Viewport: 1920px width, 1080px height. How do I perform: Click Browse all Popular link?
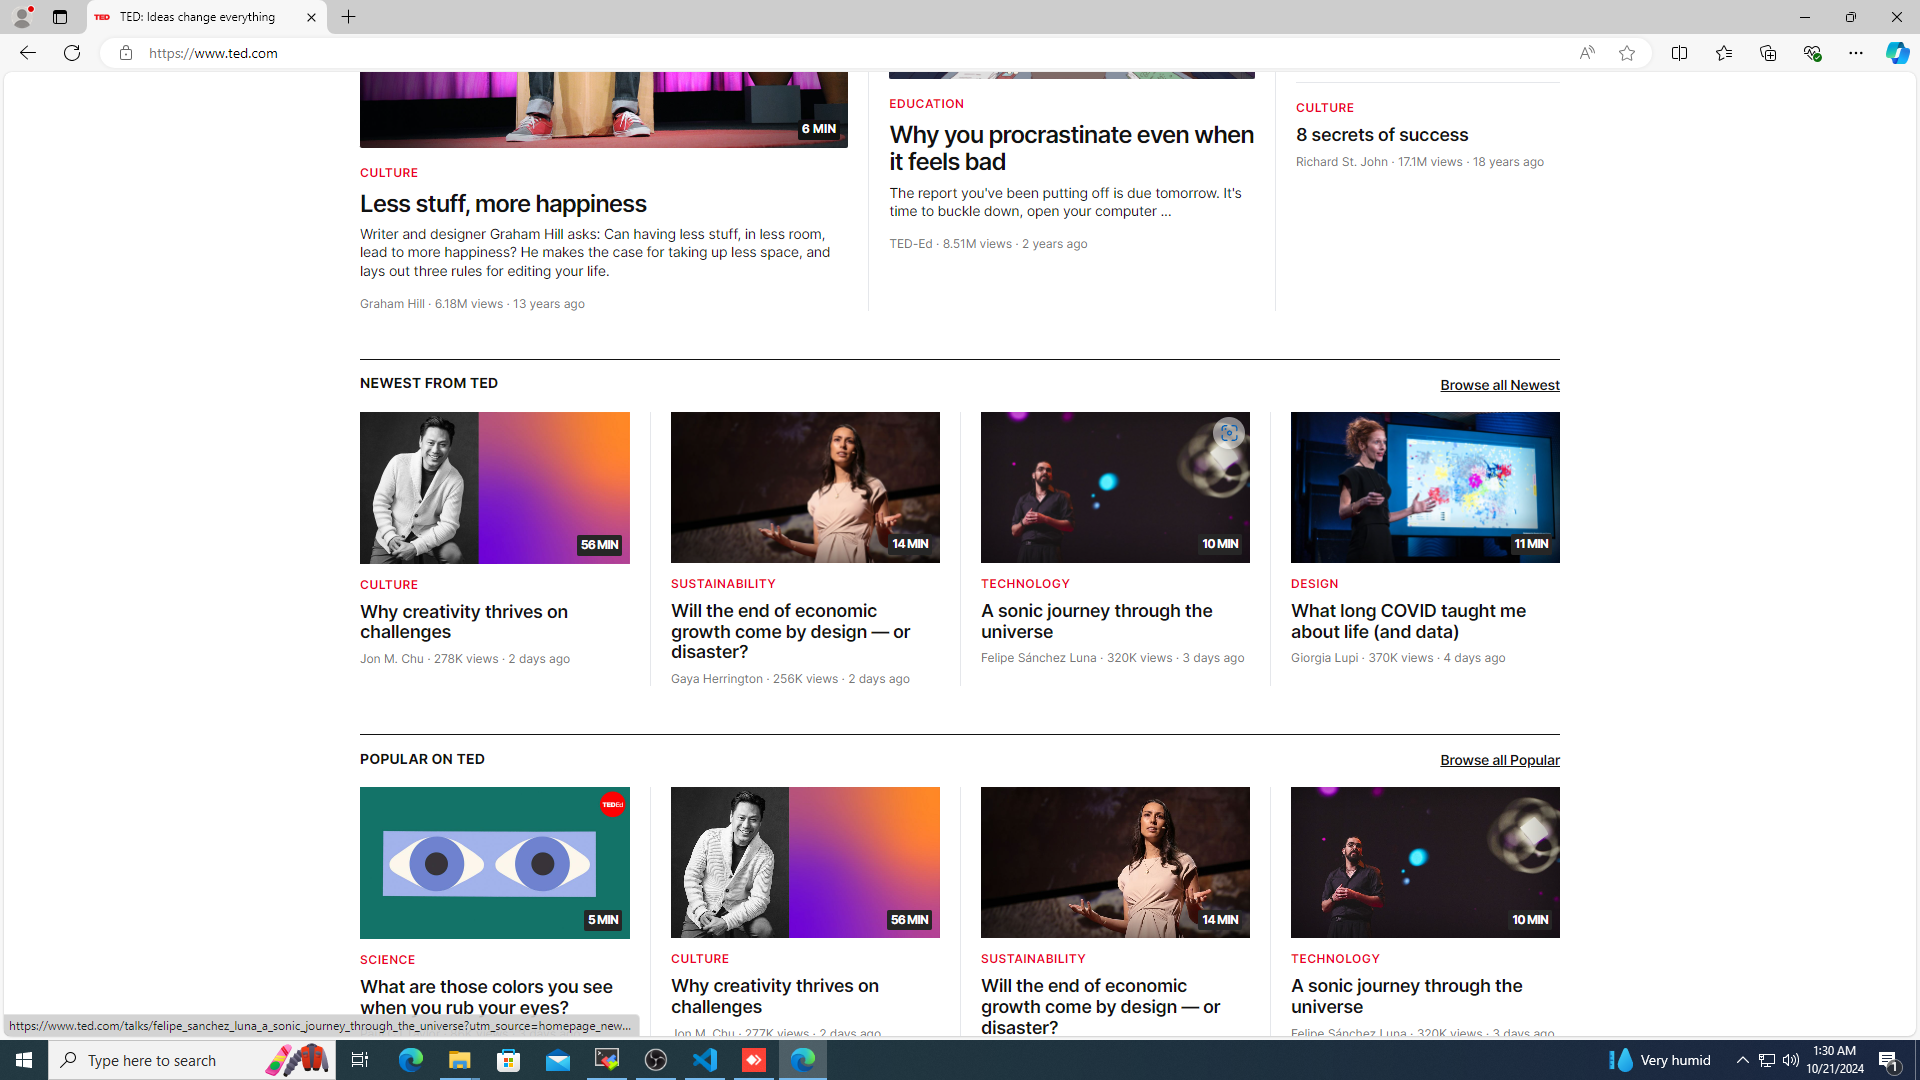tap(1499, 760)
